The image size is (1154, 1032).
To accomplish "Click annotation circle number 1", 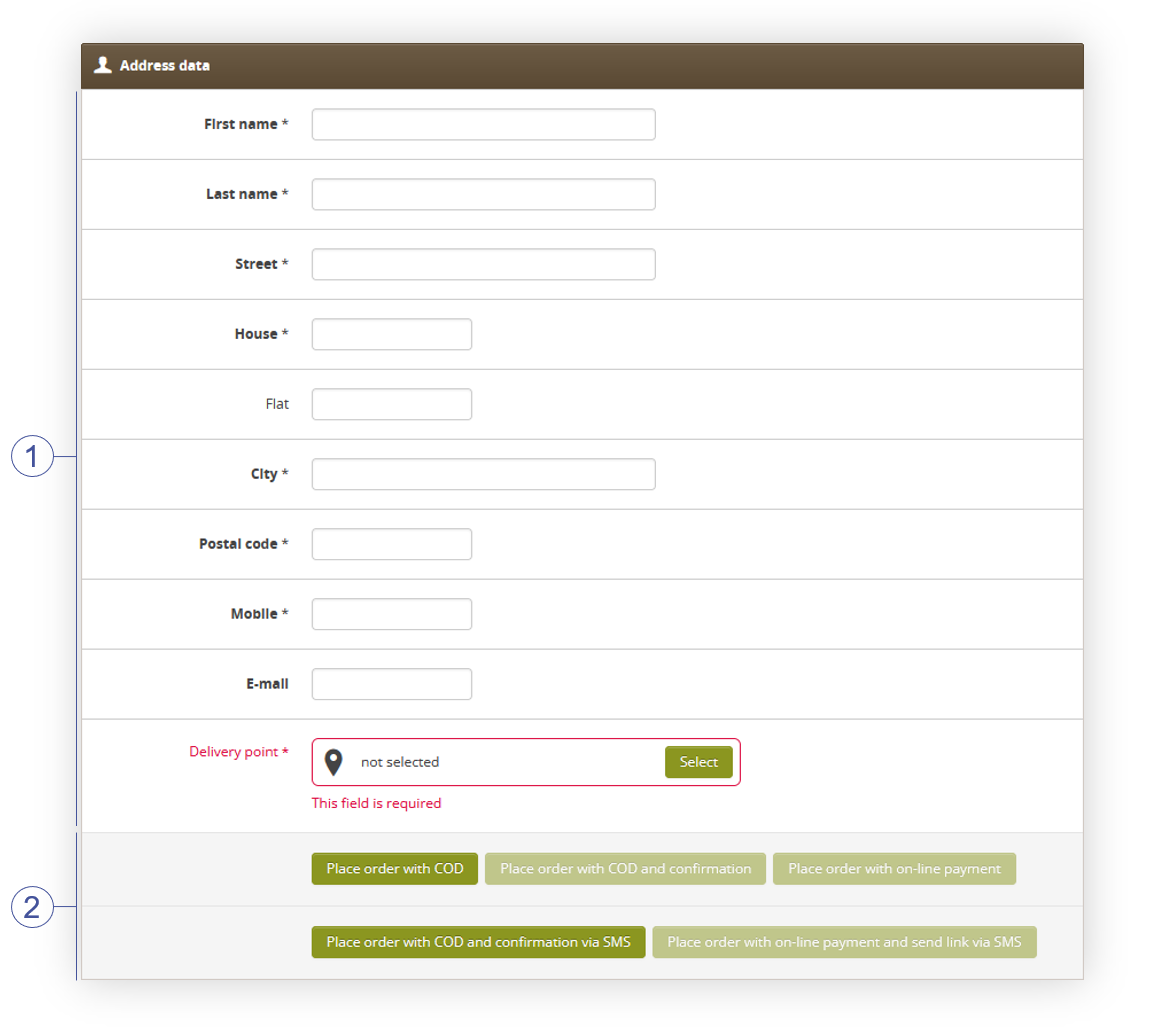I will tap(32, 456).
